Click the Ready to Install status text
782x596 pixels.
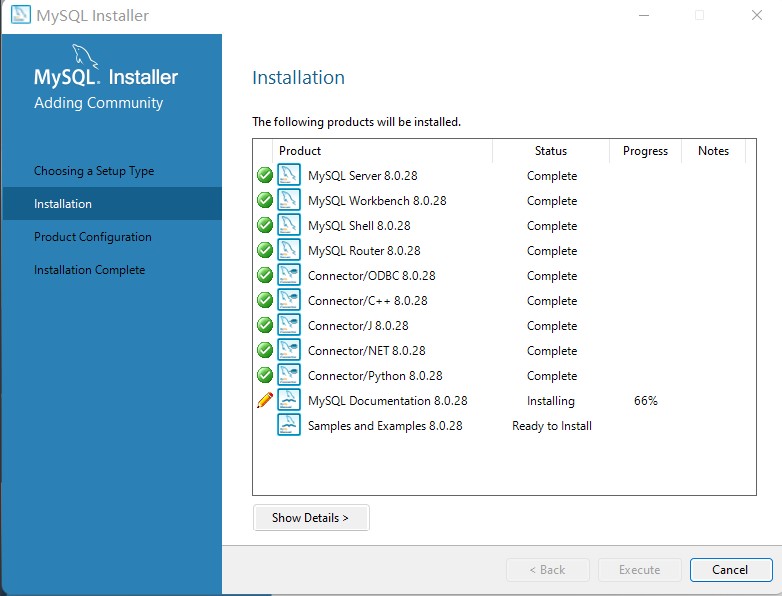[x=552, y=425]
